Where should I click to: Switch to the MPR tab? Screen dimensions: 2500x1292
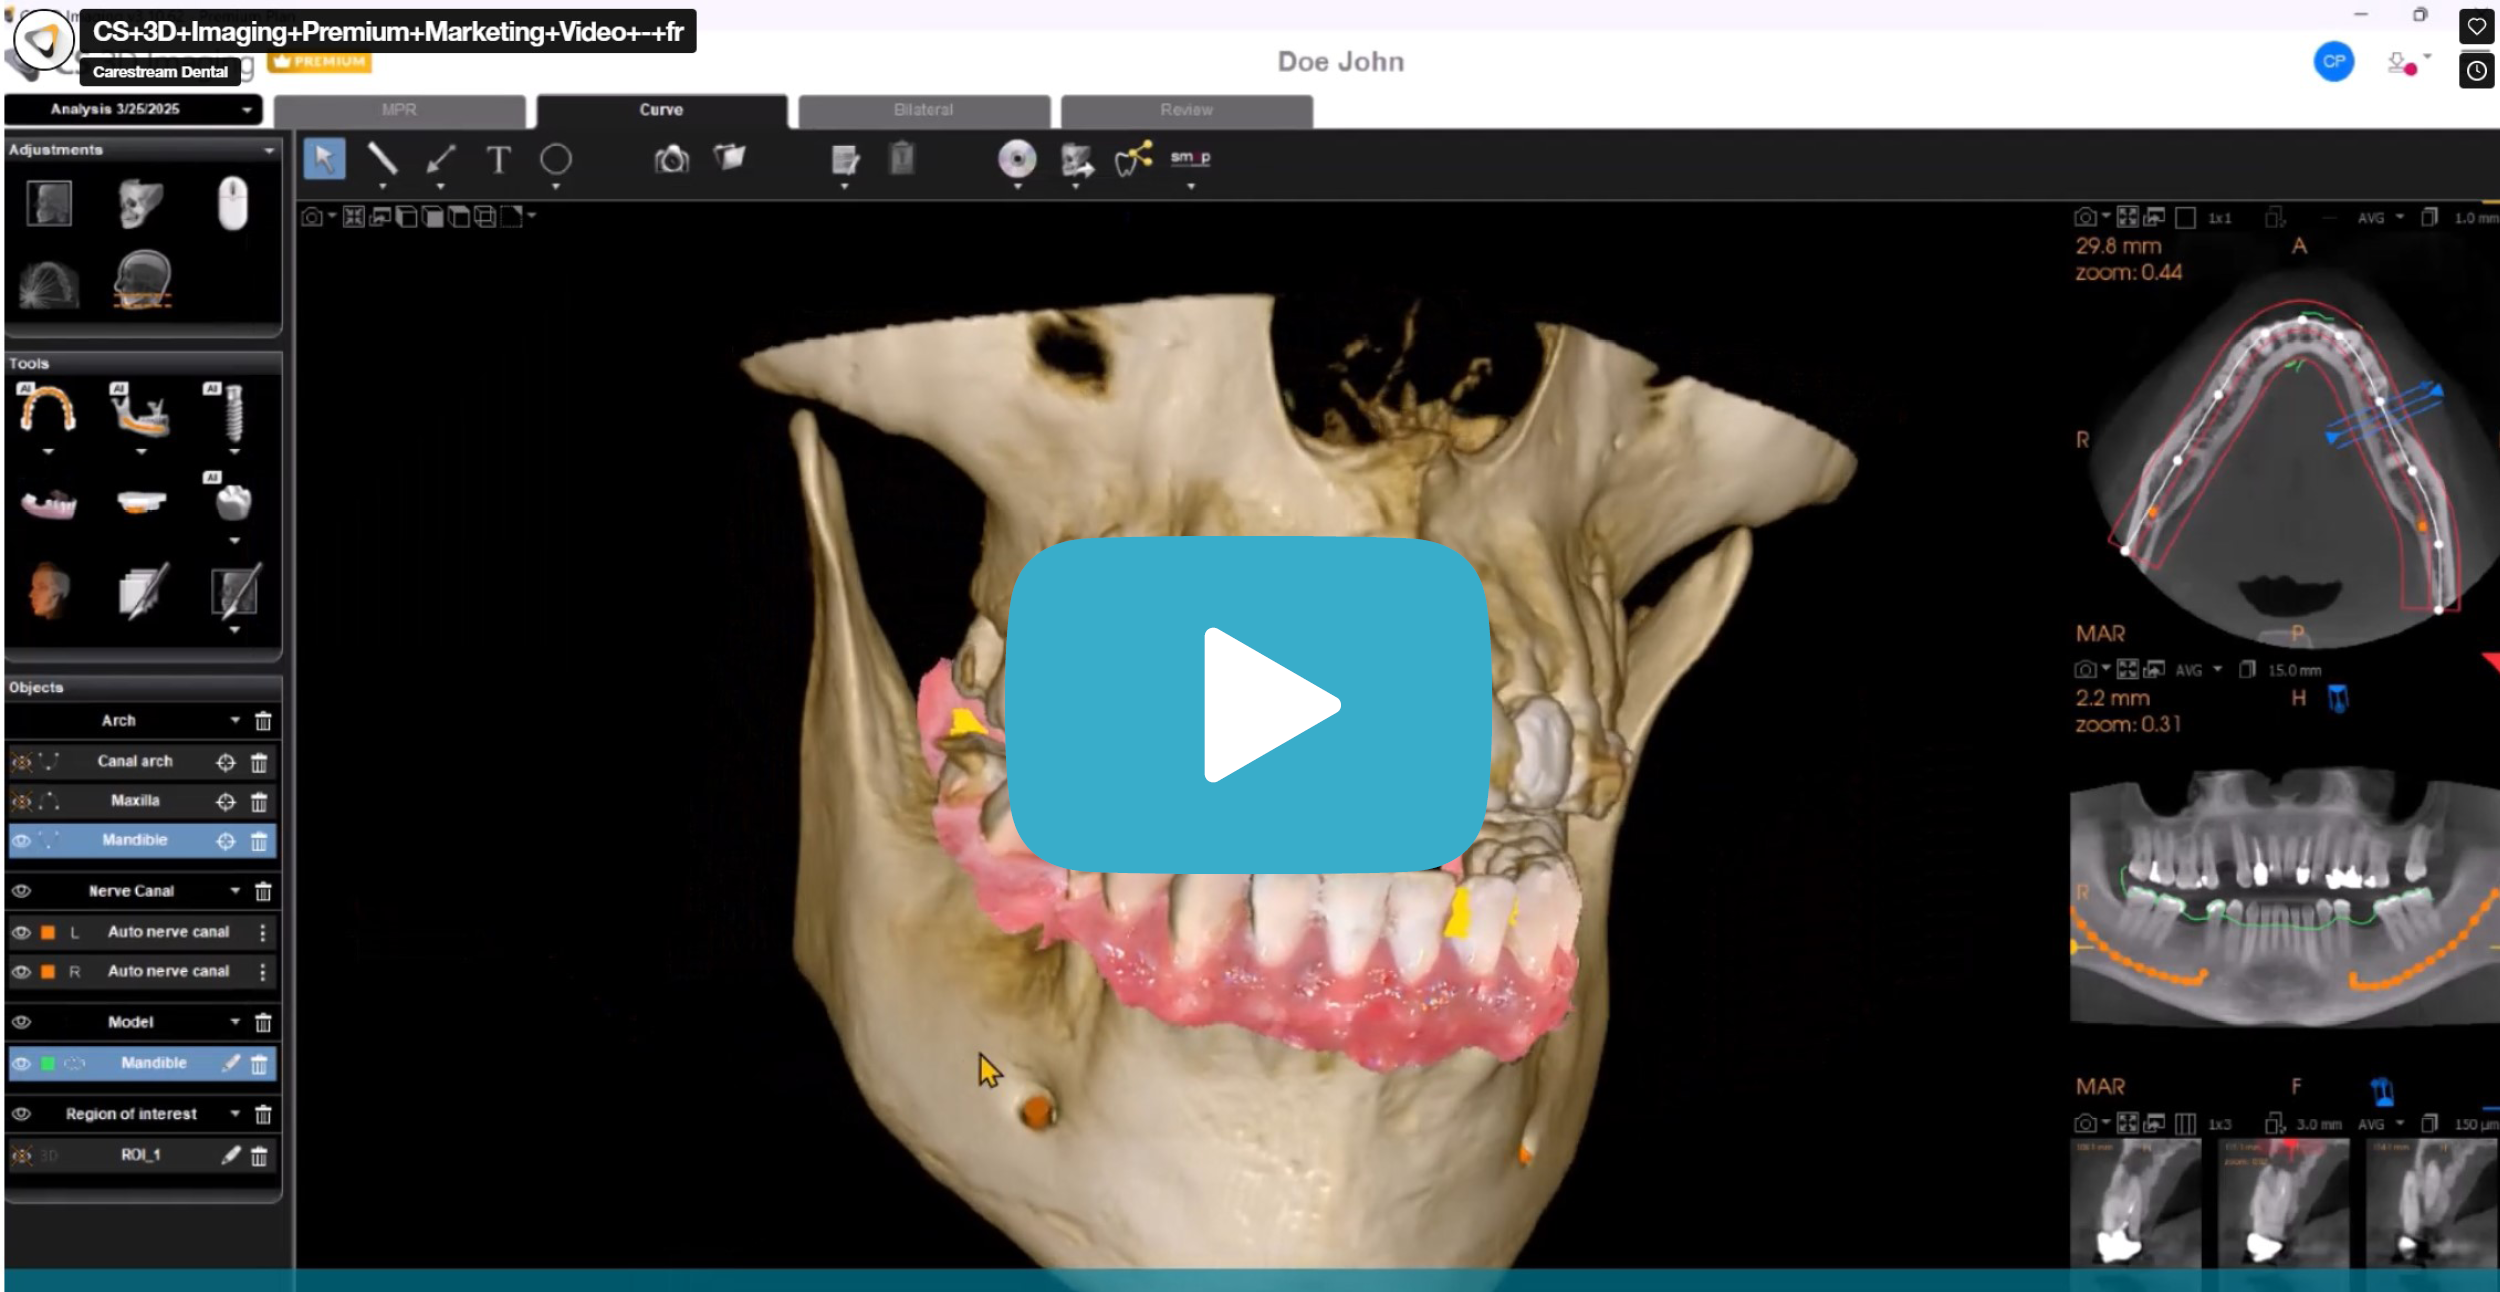399,110
